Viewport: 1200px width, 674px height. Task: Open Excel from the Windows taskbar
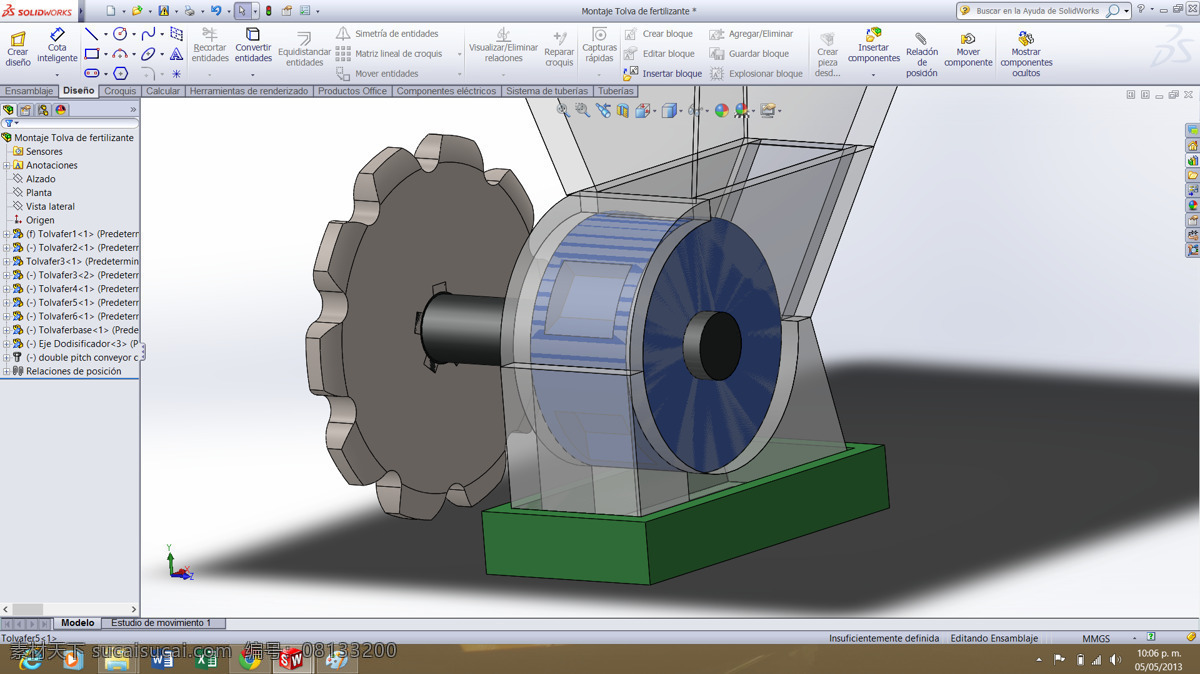click(x=207, y=660)
